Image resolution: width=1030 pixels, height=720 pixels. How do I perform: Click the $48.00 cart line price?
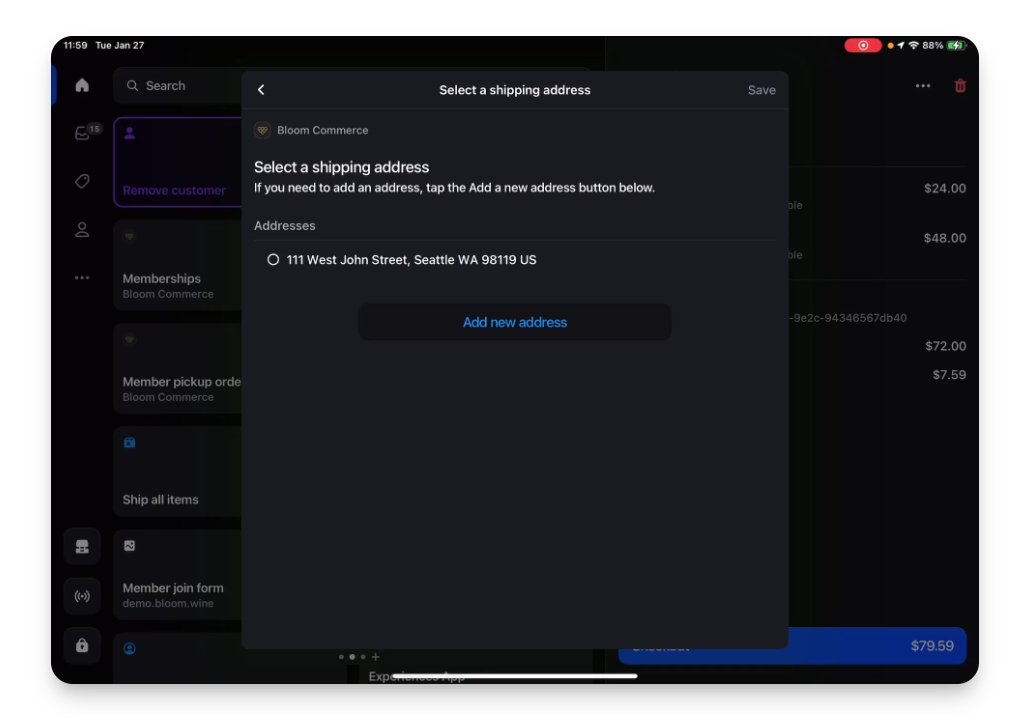pyautogui.click(x=945, y=238)
